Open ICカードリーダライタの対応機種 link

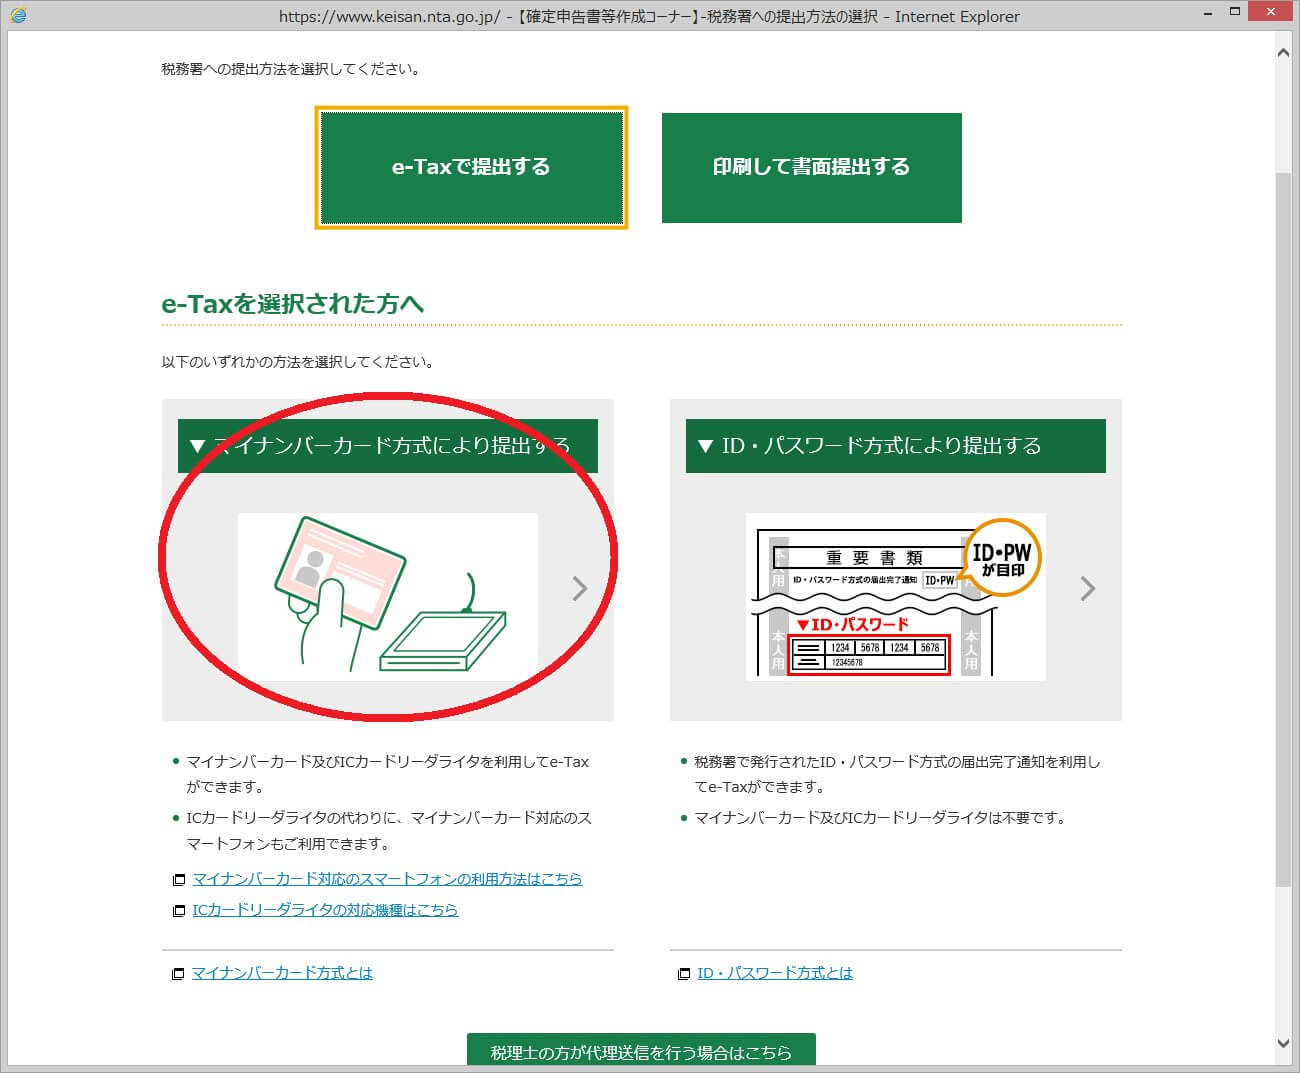(x=325, y=910)
